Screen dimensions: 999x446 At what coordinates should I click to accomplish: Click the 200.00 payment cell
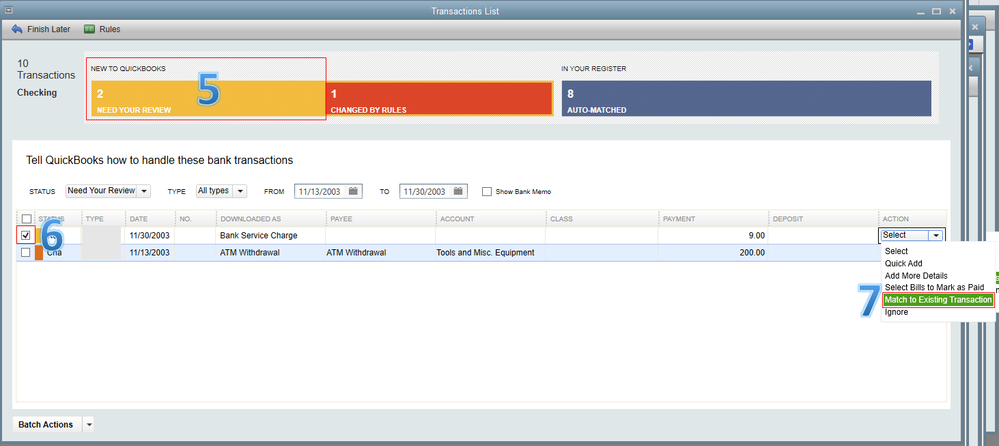click(713, 252)
